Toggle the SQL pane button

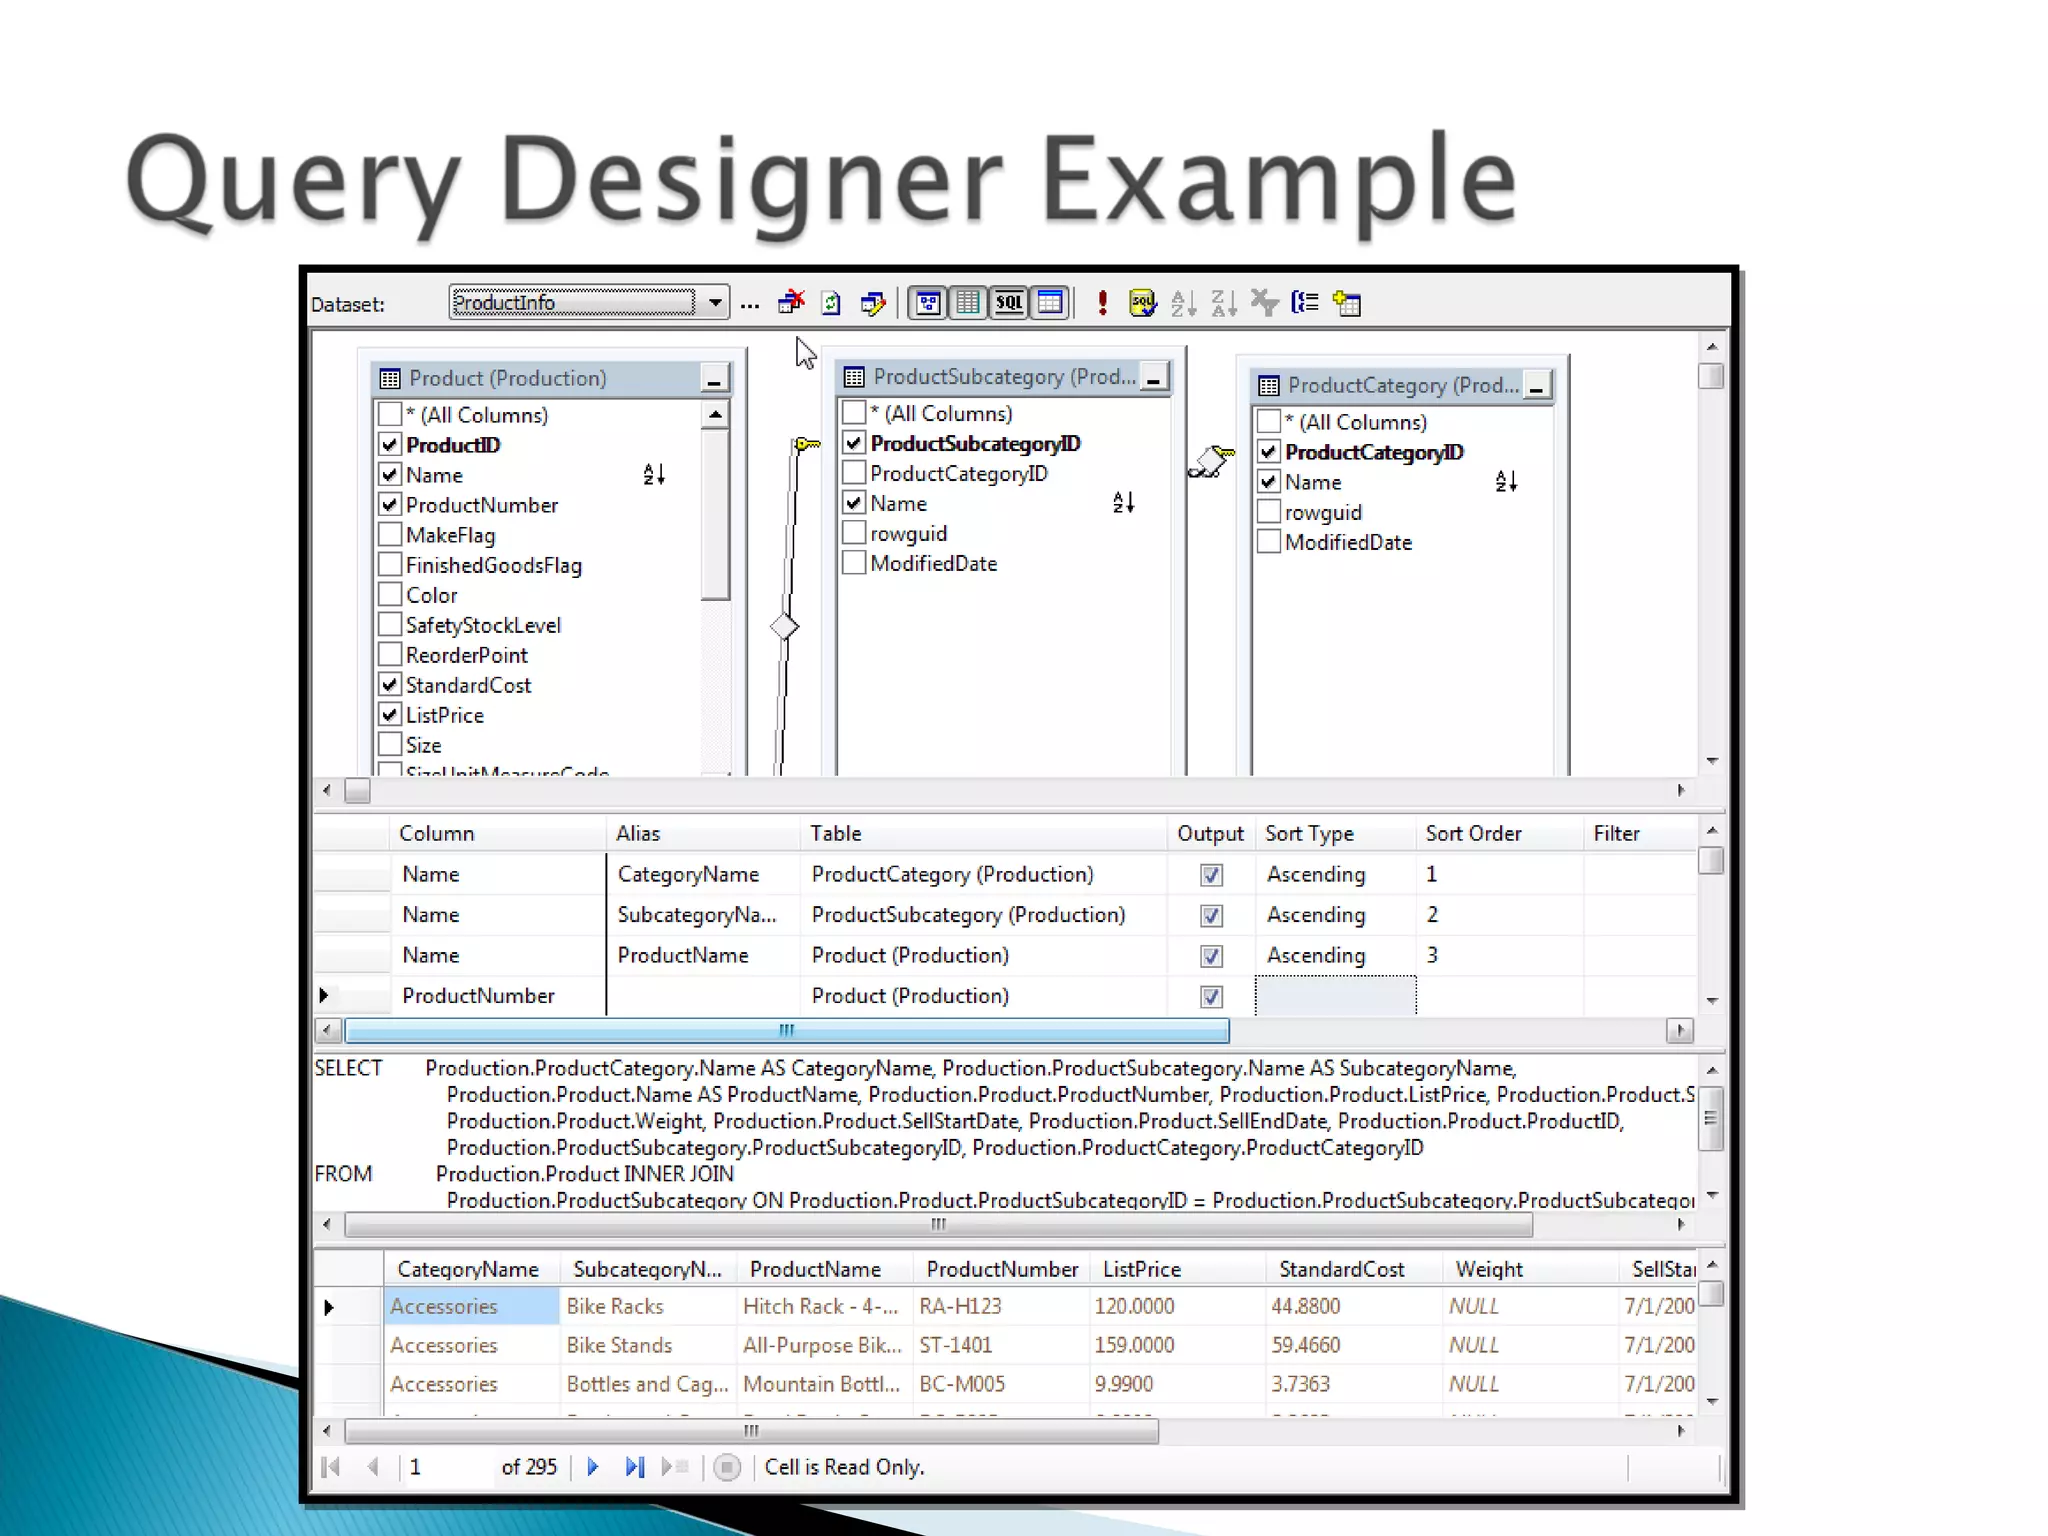(x=1009, y=303)
